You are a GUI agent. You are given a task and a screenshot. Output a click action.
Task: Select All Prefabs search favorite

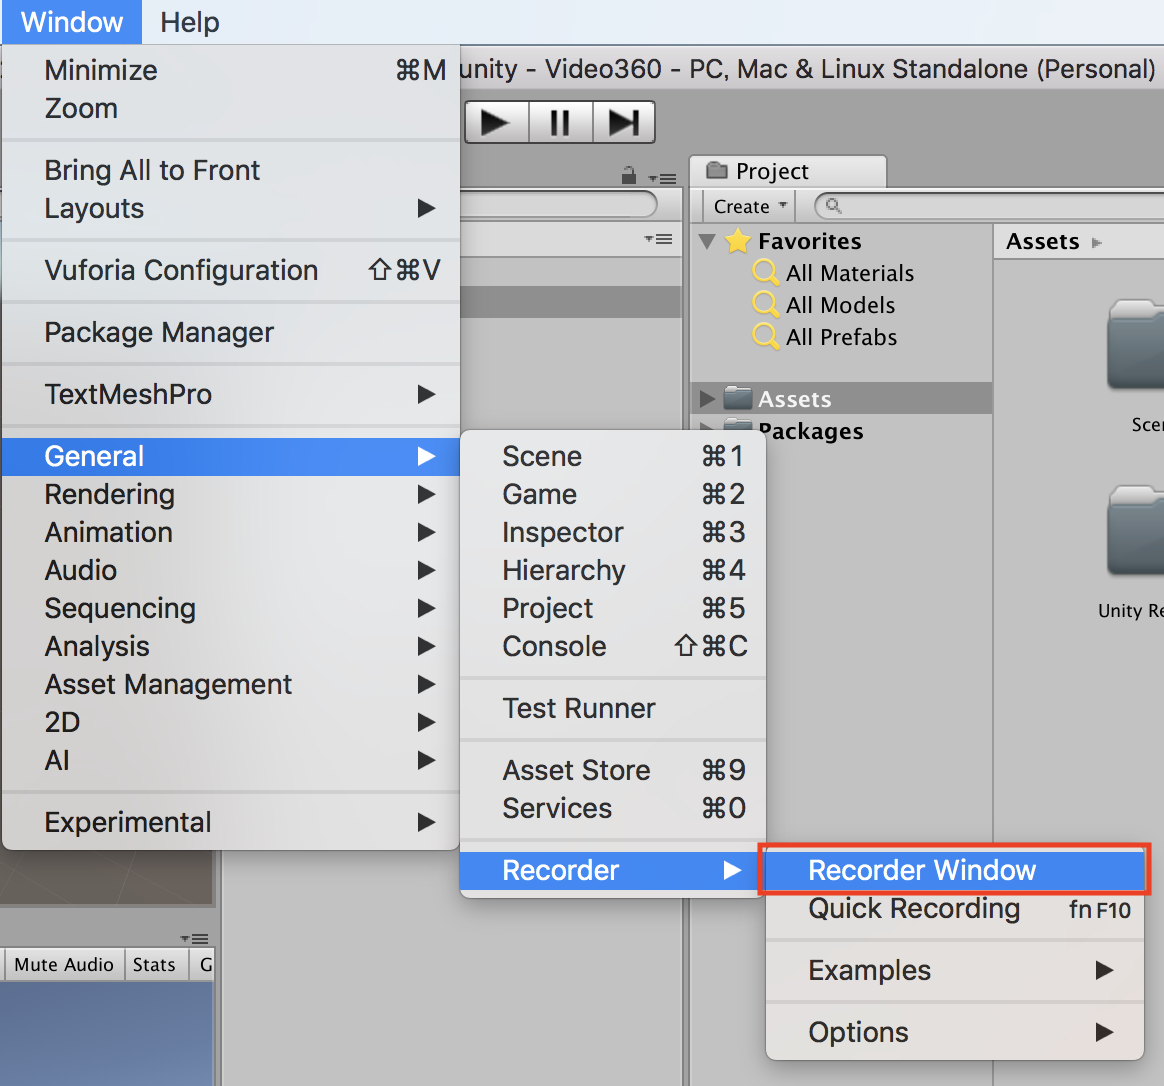pyautogui.click(x=841, y=337)
